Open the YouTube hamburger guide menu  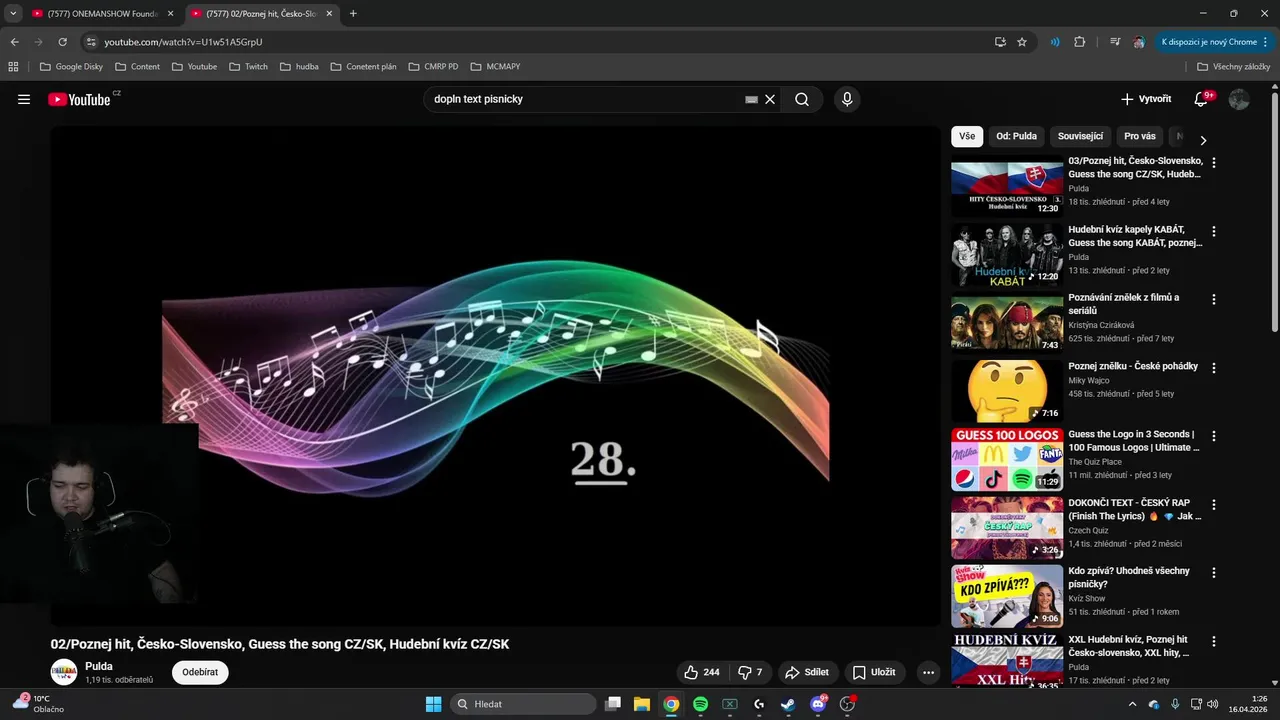24,99
